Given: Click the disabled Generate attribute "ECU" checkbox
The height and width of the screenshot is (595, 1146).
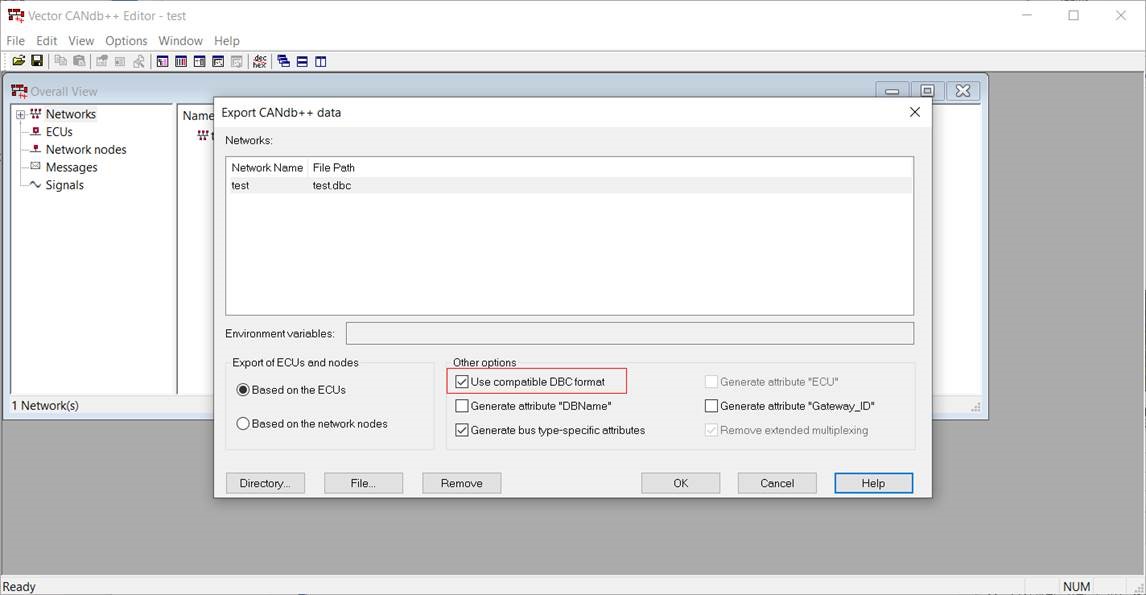Looking at the screenshot, I should (710, 382).
